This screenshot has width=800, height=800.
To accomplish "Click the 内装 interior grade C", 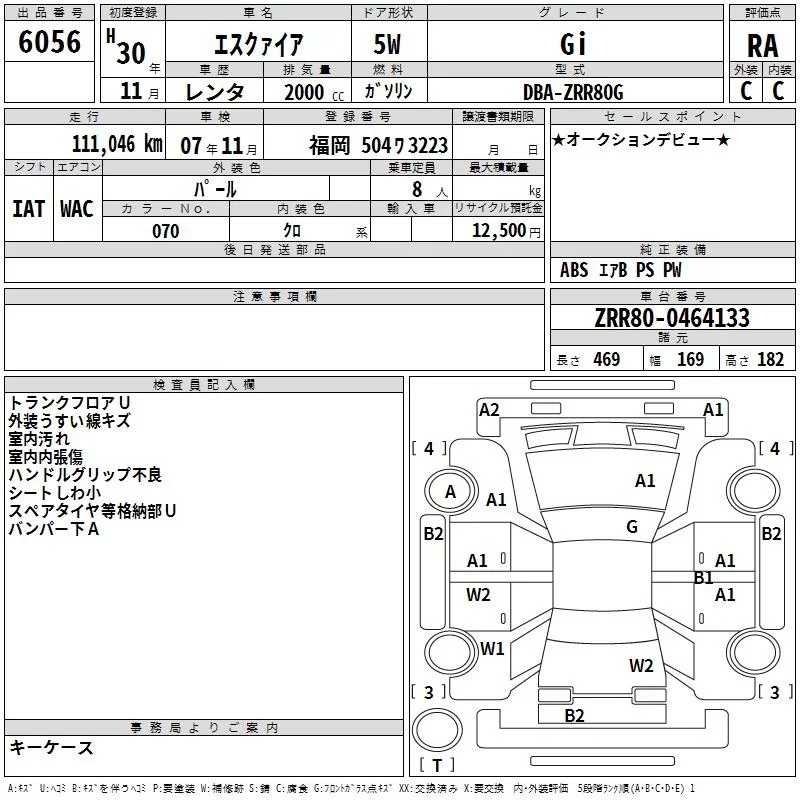I will point(779,91).
